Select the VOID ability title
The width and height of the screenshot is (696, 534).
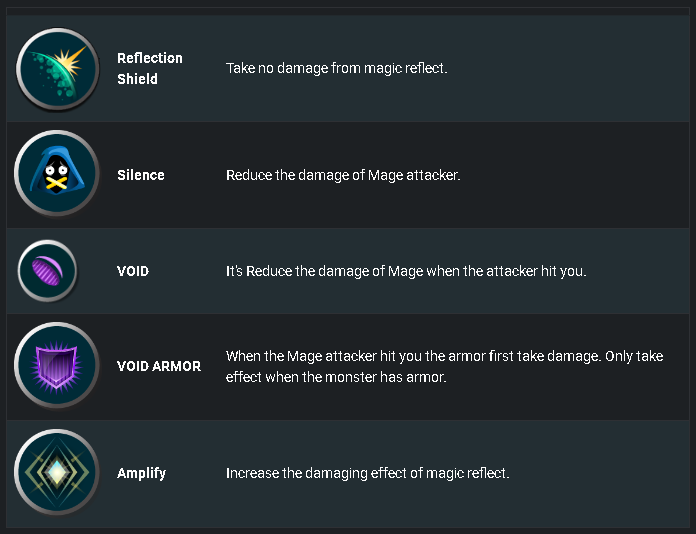point(133,271)
